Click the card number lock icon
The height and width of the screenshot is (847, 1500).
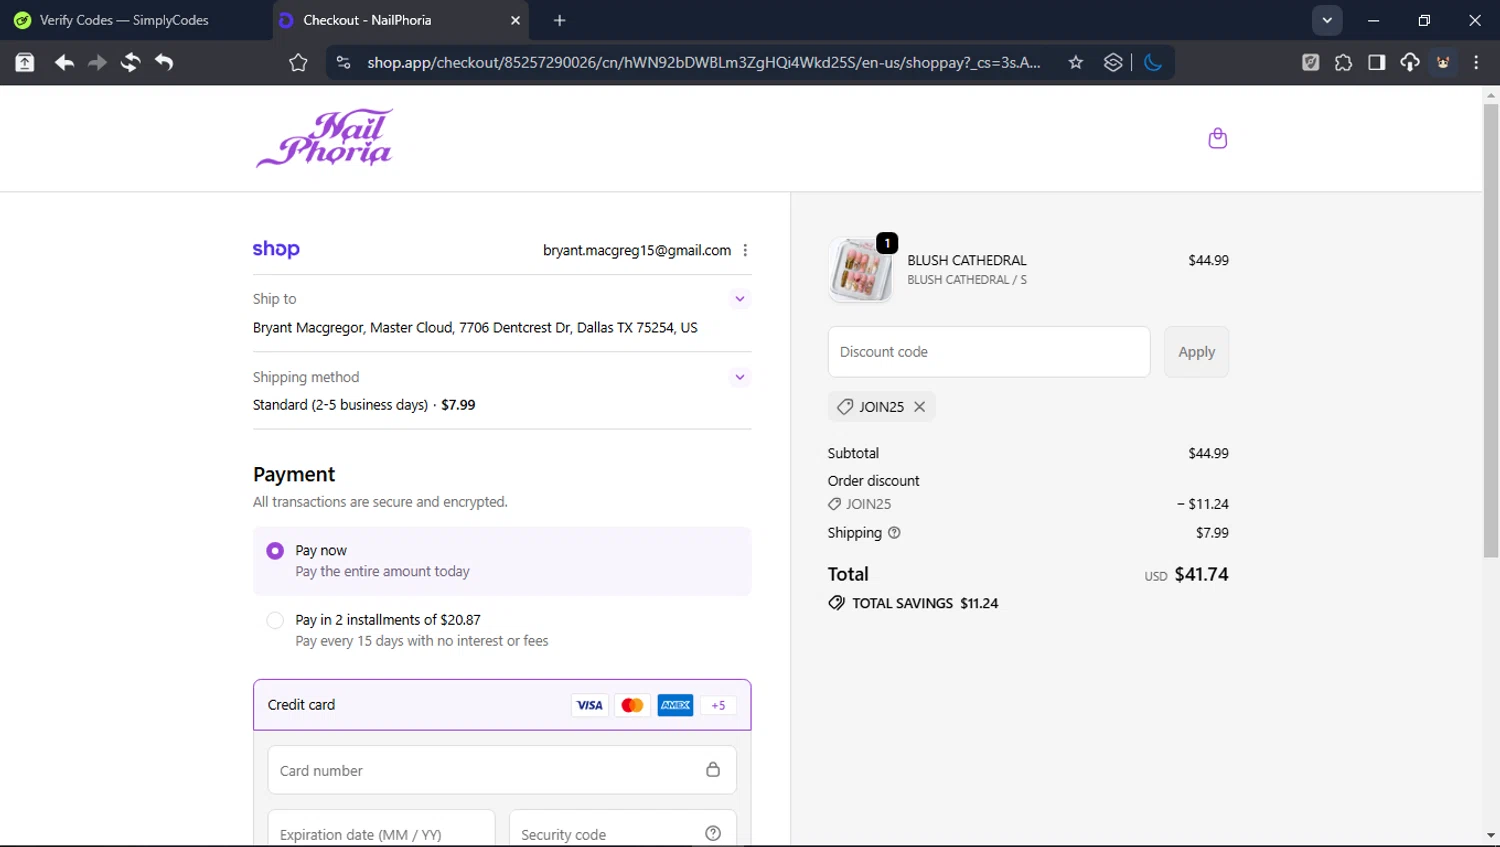[713, 769]
